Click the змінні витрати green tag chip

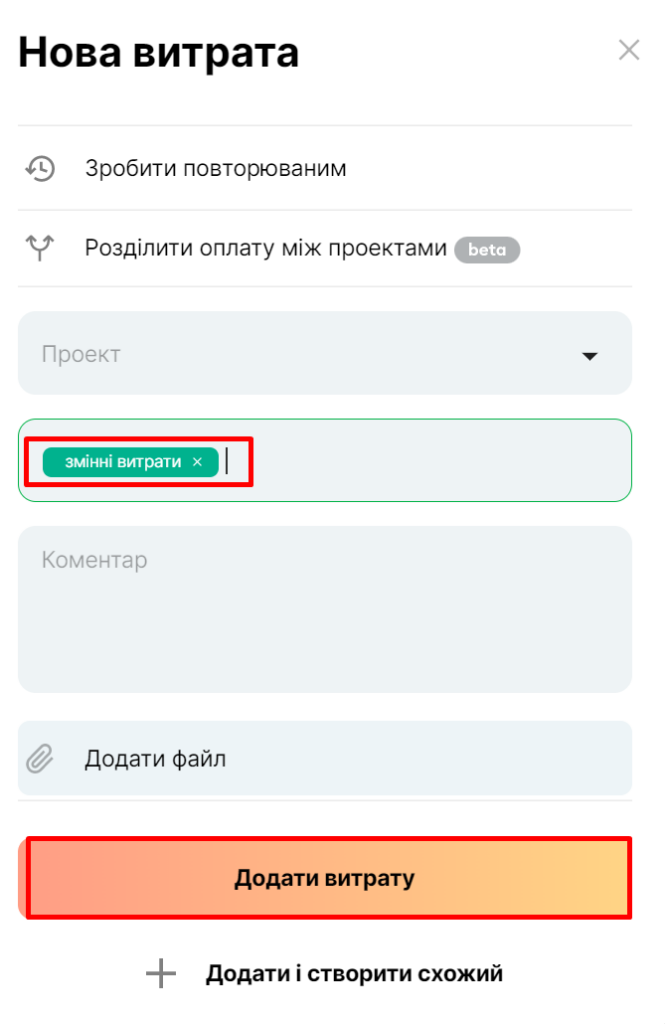123,462
